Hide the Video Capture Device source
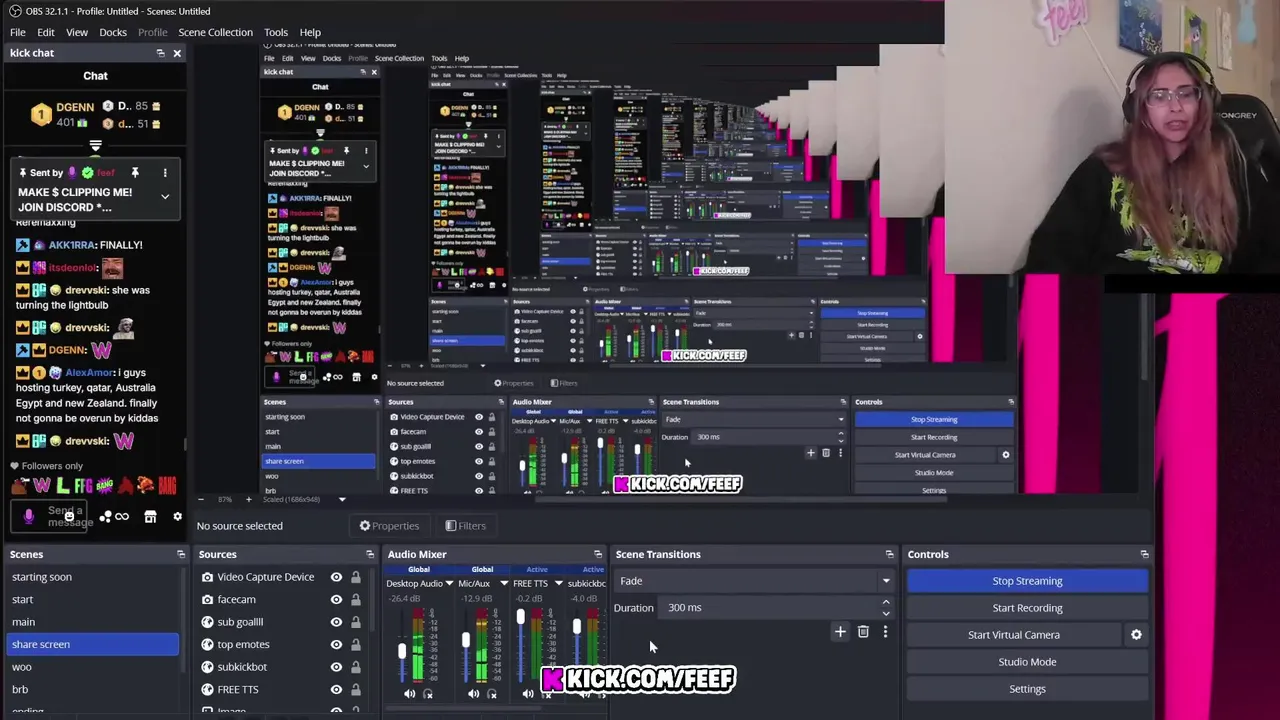 [336, 577]
